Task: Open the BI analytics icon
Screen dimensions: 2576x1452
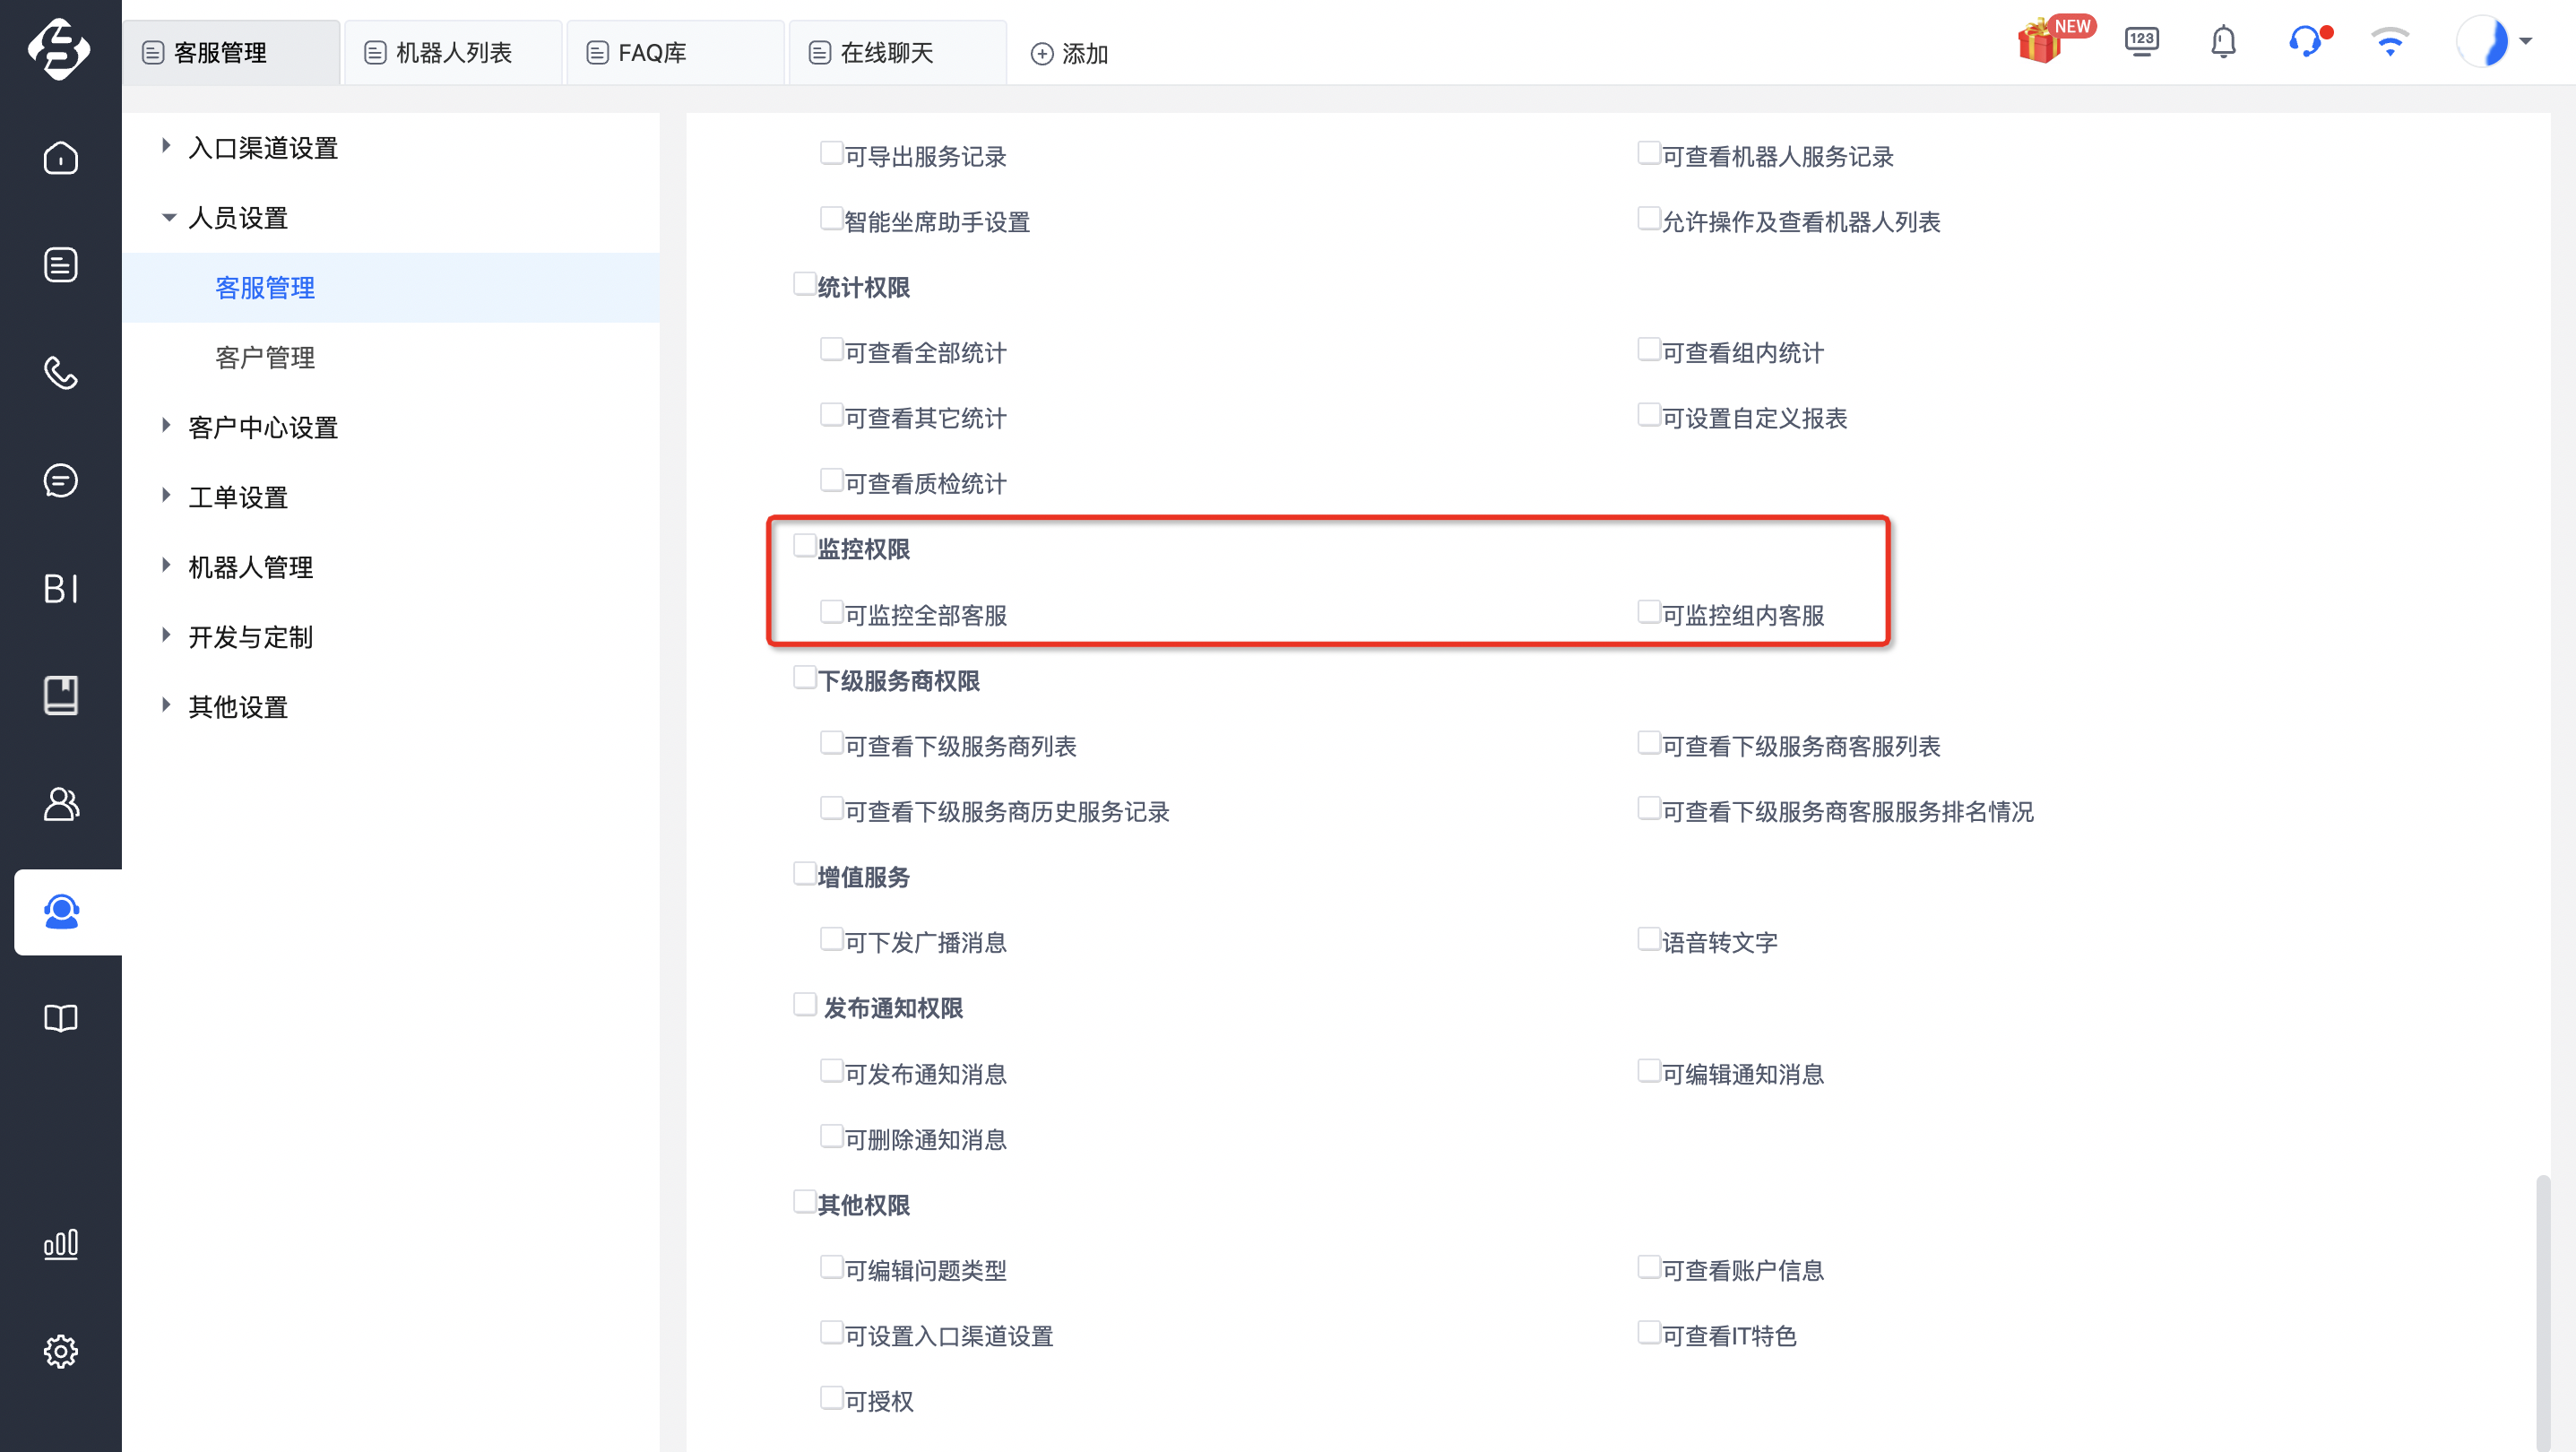Action: pos(61,588)
